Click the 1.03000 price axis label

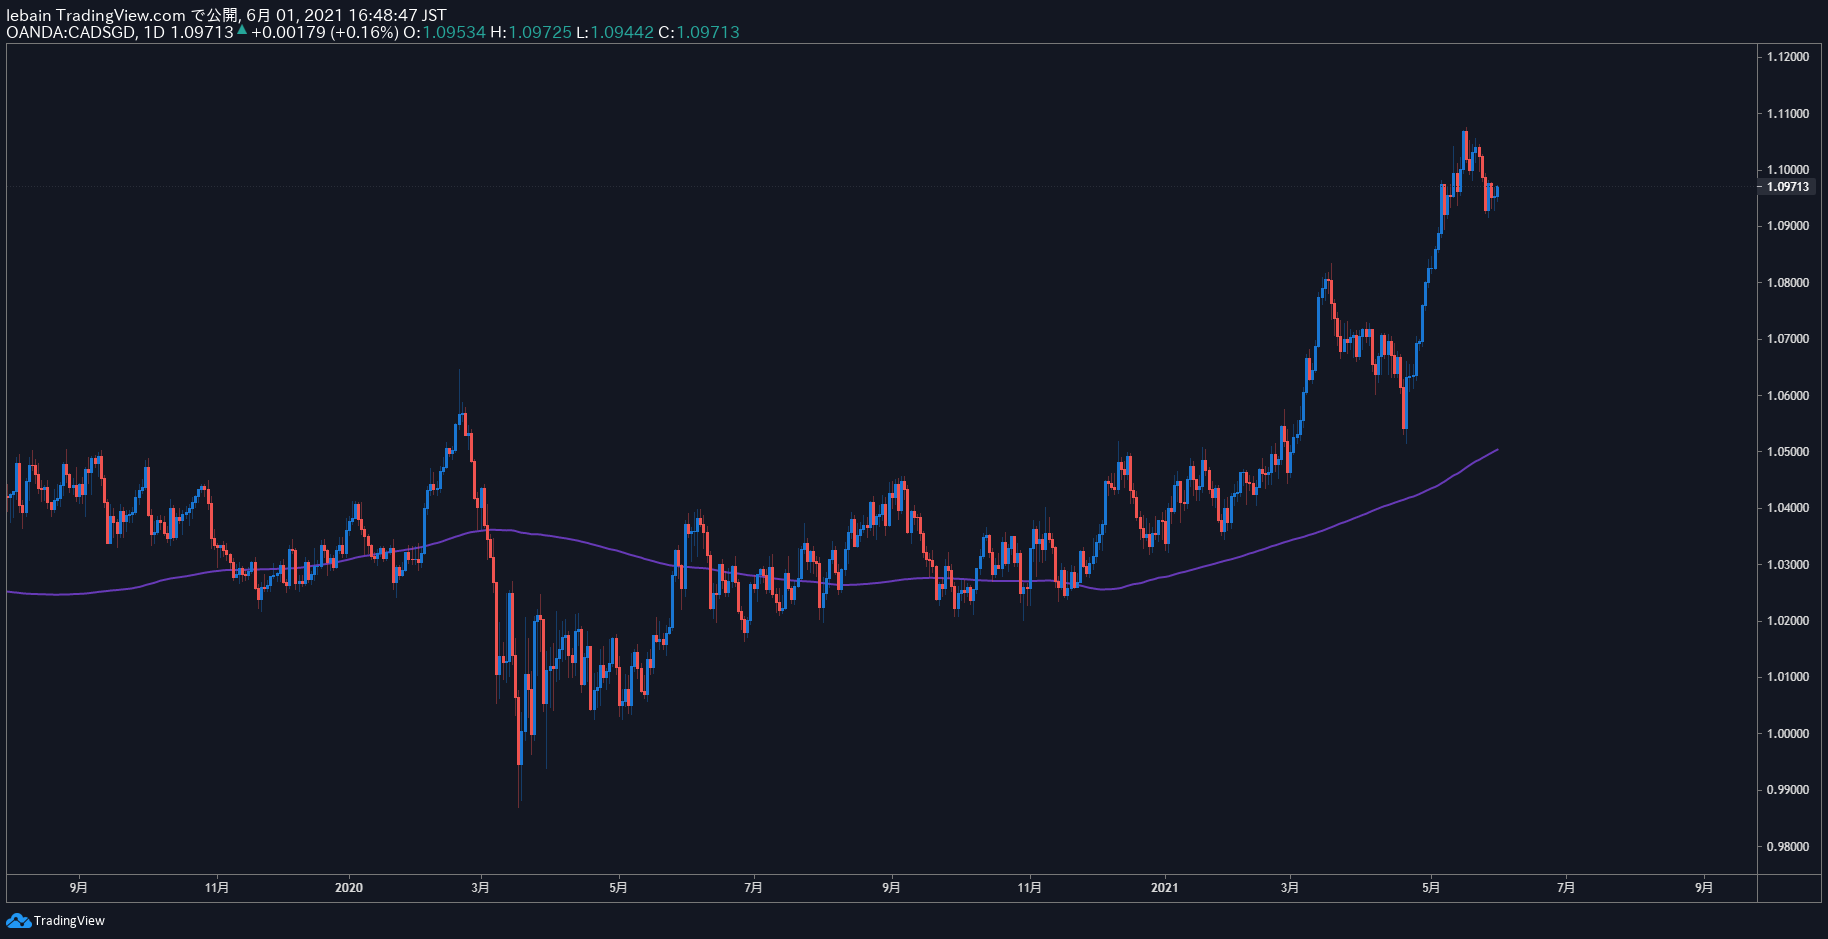click(1788, 565)
